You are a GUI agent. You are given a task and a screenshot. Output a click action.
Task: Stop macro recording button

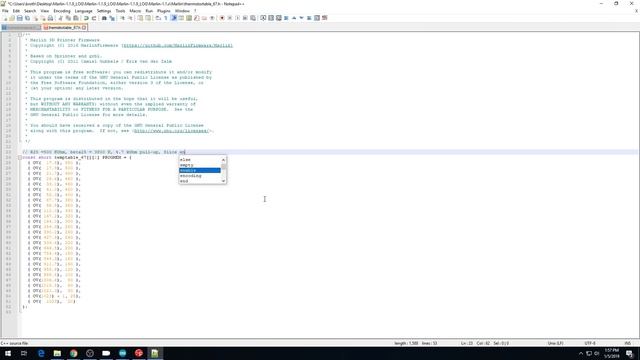pos(230,18)
